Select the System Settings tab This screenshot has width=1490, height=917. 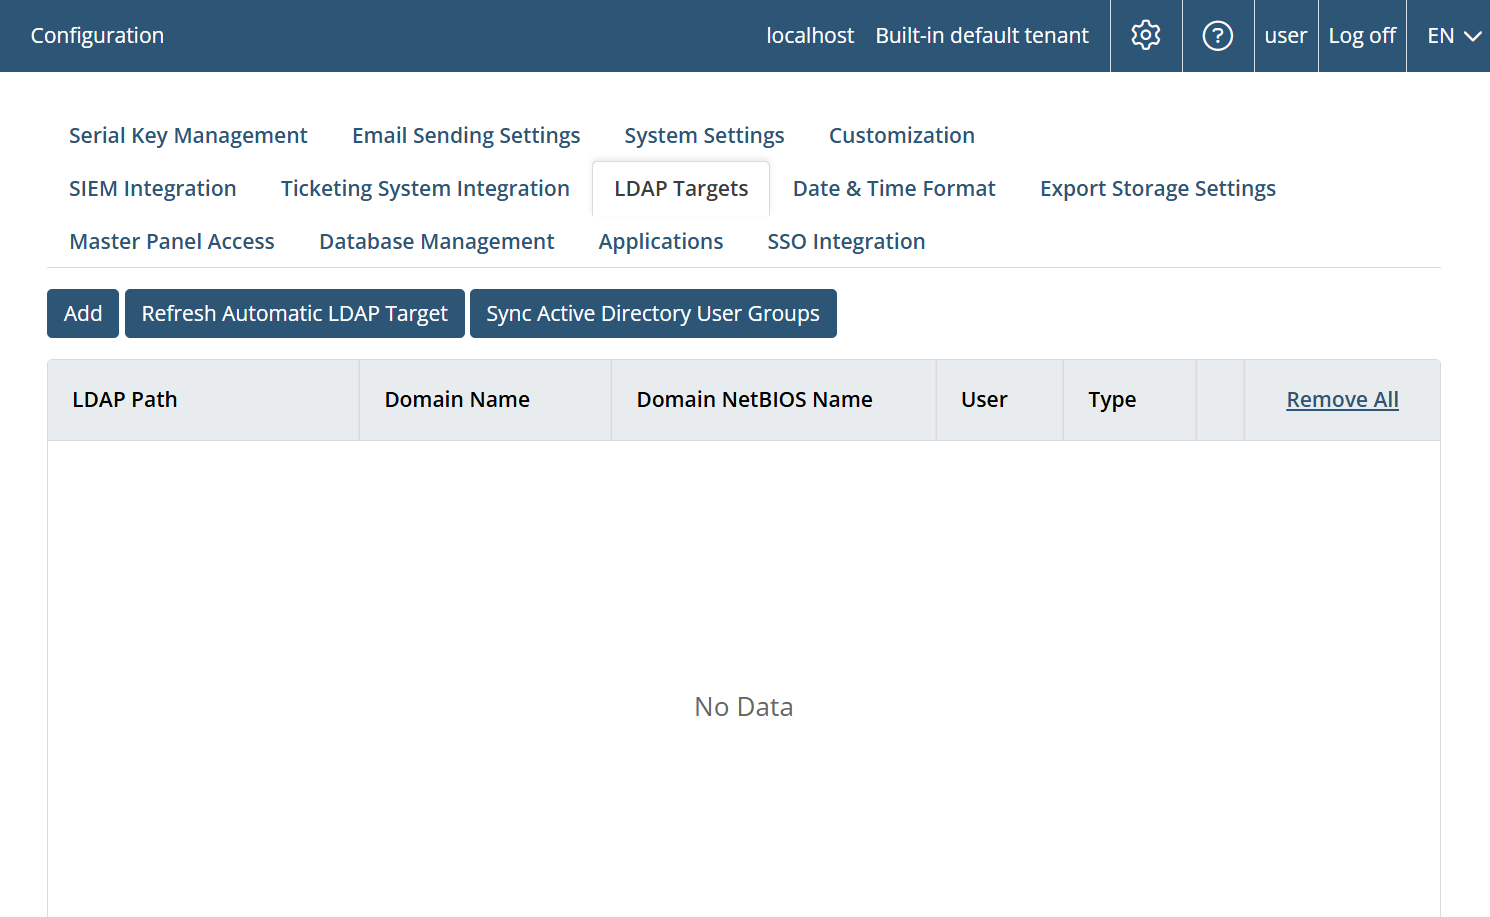click(x=704, y=136)
